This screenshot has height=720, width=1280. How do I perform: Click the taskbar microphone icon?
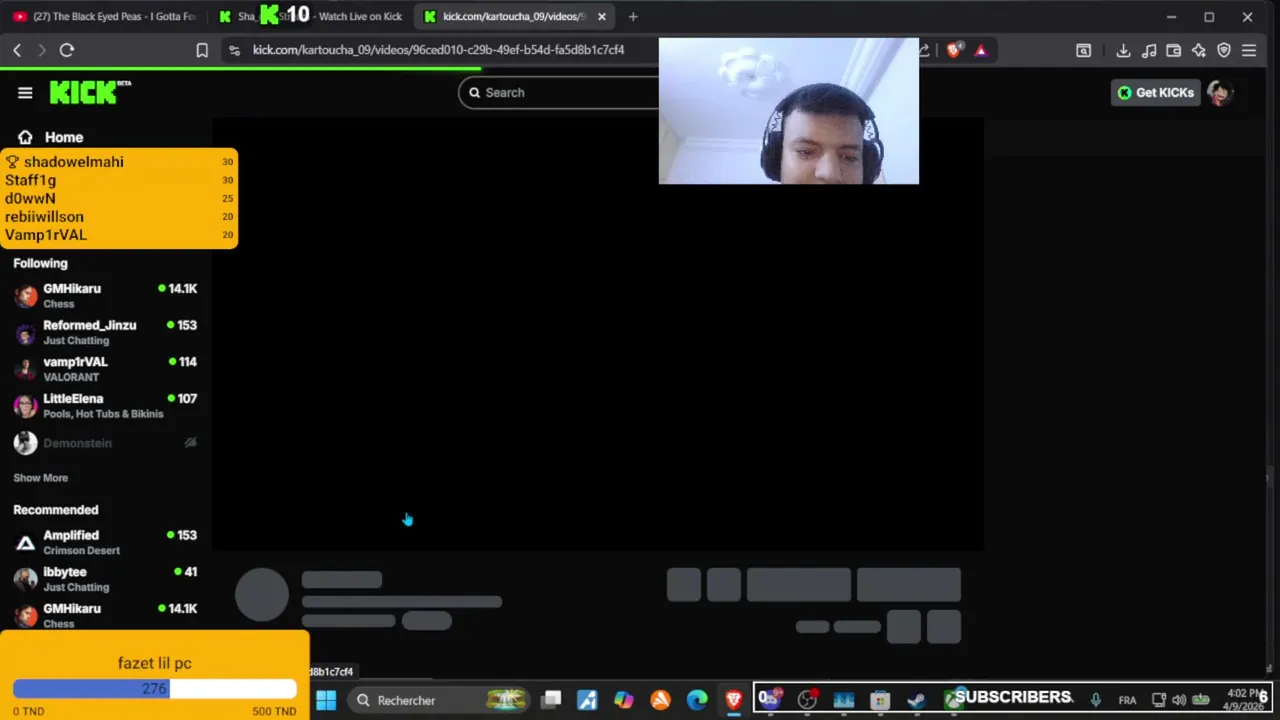pos(1096,700)
